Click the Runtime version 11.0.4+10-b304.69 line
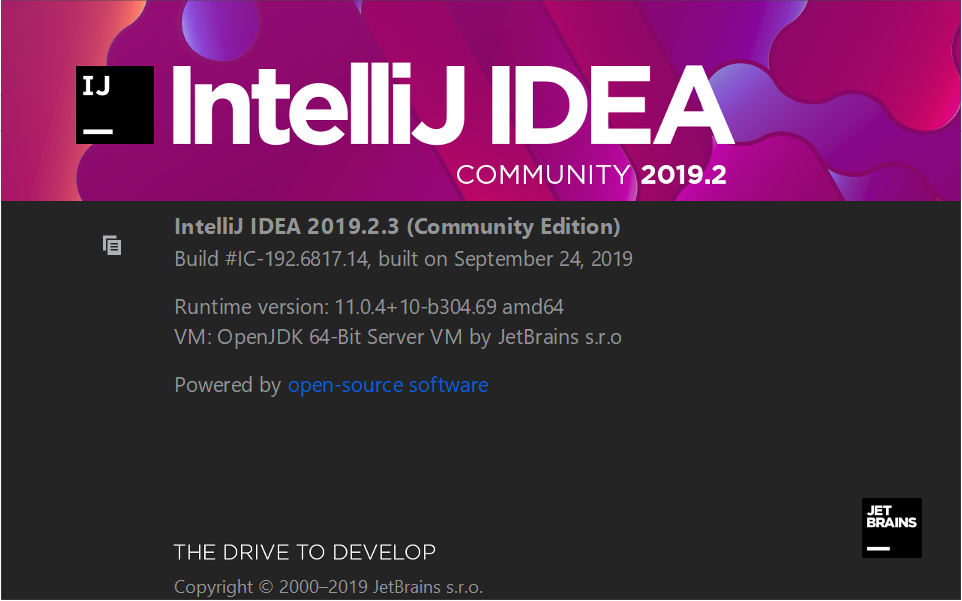Image resolution: width=962 pixels, height=601 pixels. (369, 307)
